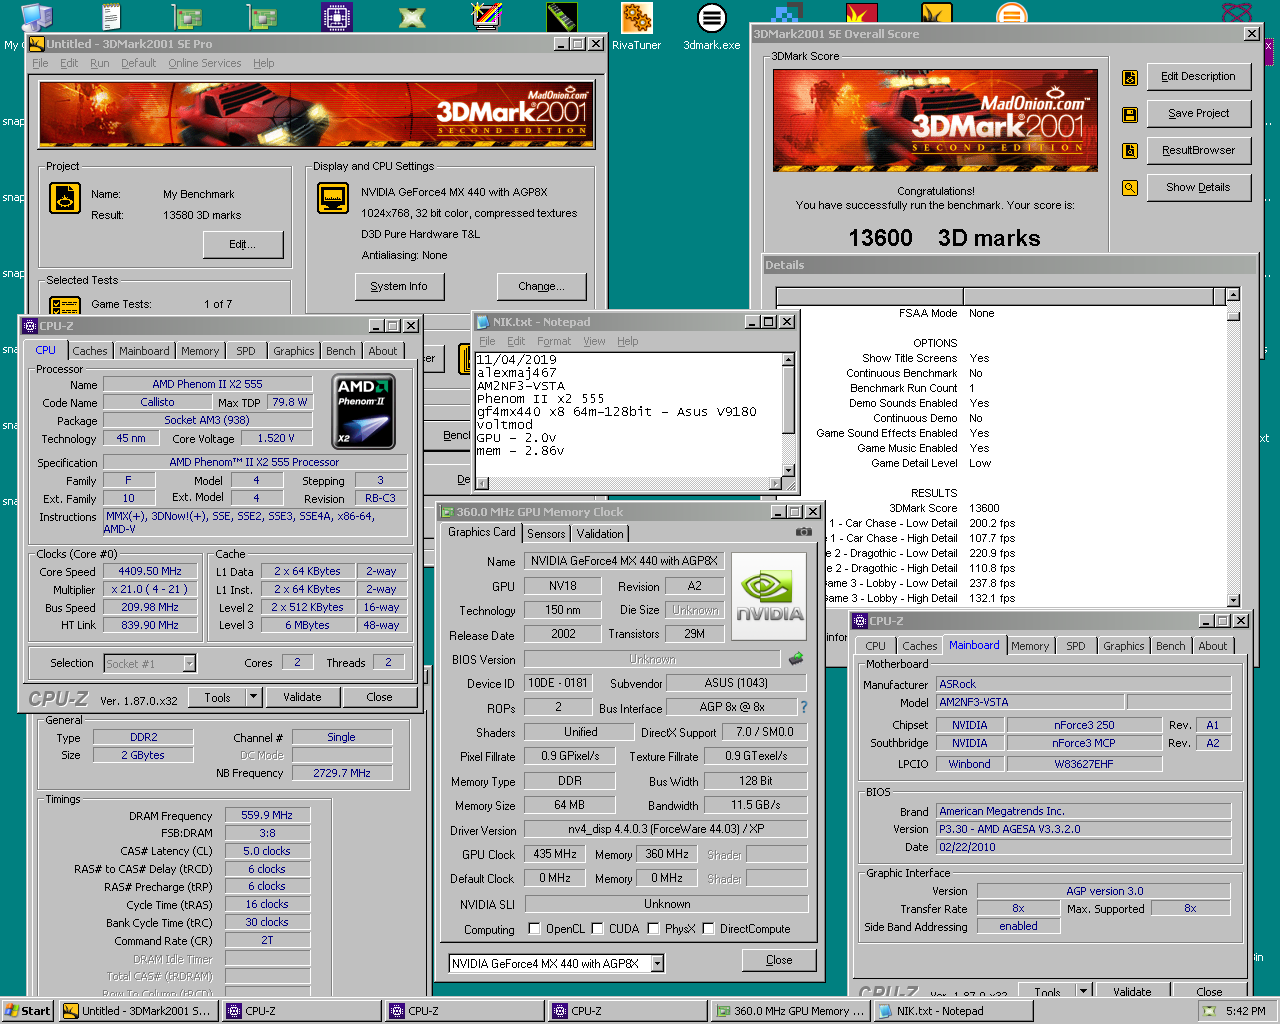Viewport: 1280px width, 1024px height.
Task: Click Save Project disk icon
Action: pyautogui.click(x=1130, y=114)
